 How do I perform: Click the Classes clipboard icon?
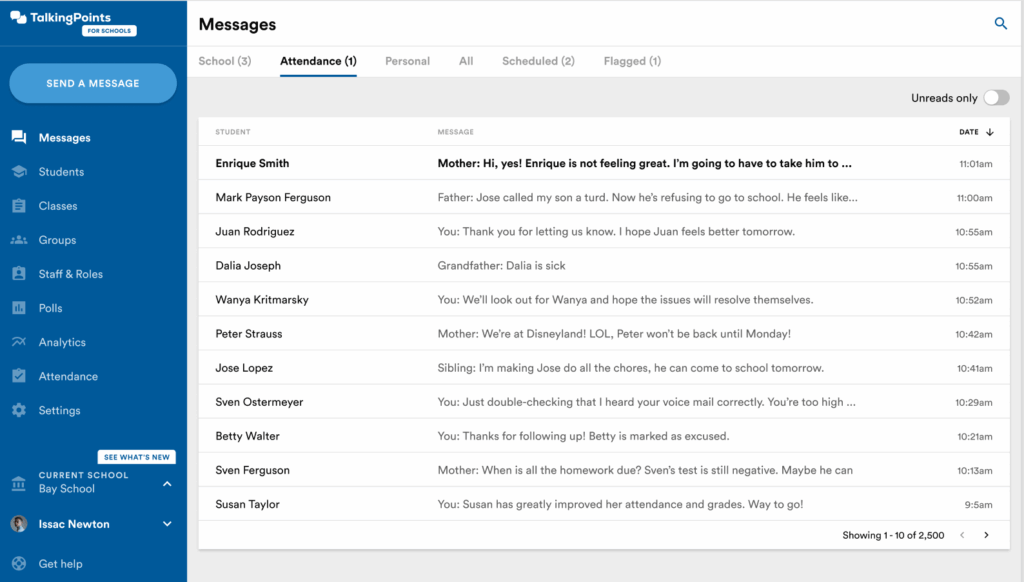click(18, 206)
